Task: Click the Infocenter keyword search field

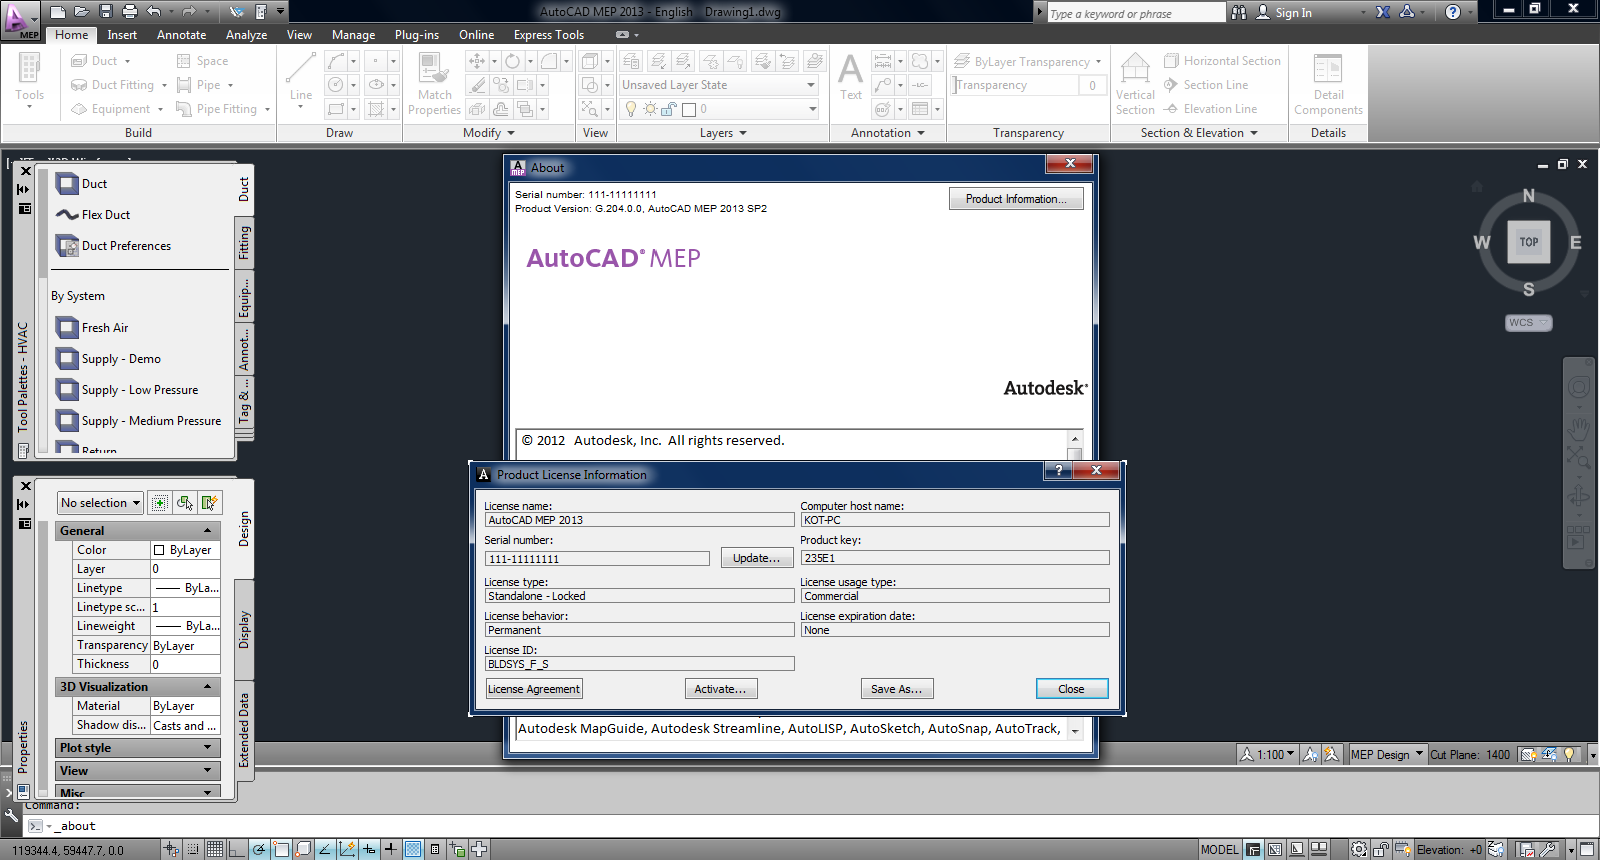Action: coord(1136,13)
